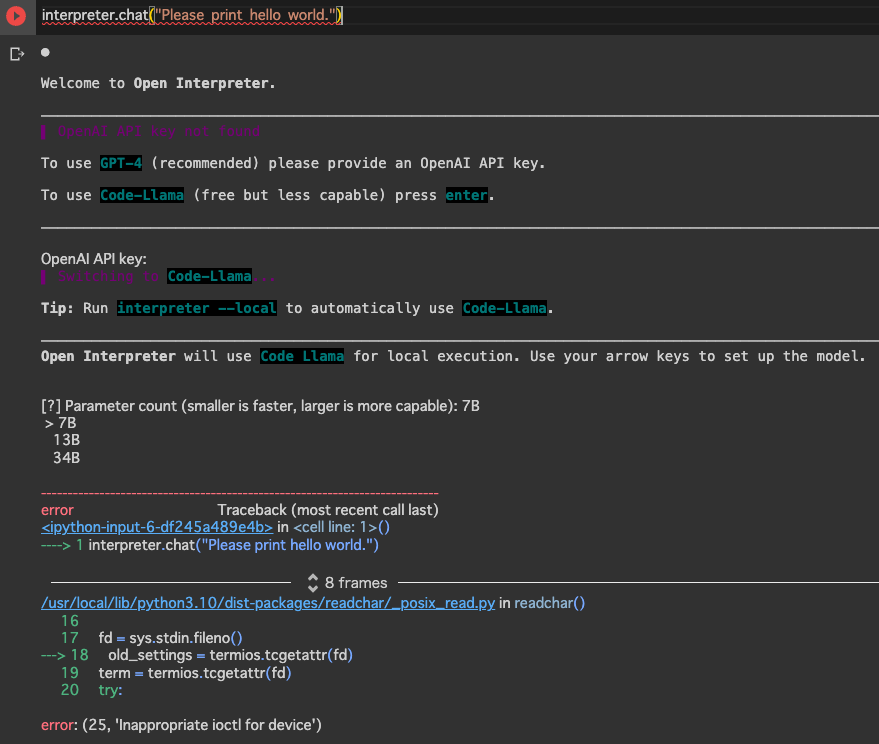Click the highlighted GPT-4 label
Screen dimensions: 879x744
[120, 162]
